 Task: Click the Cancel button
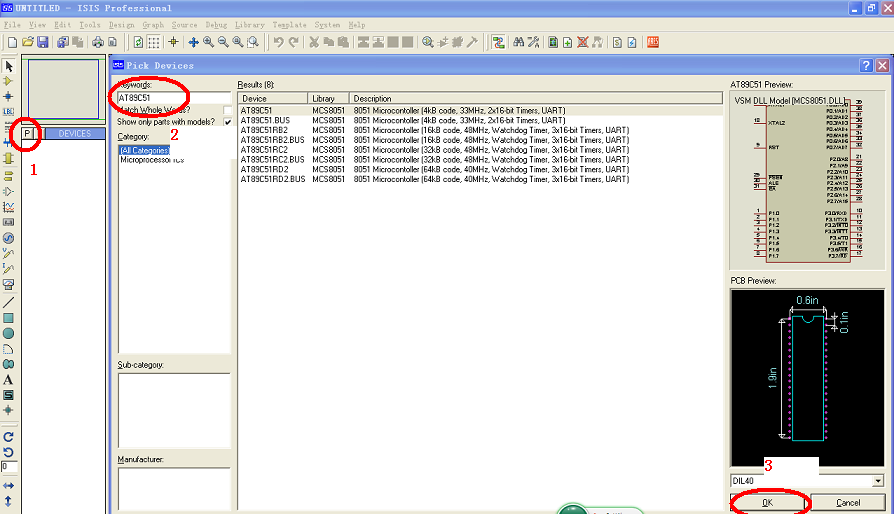point(847,502)
